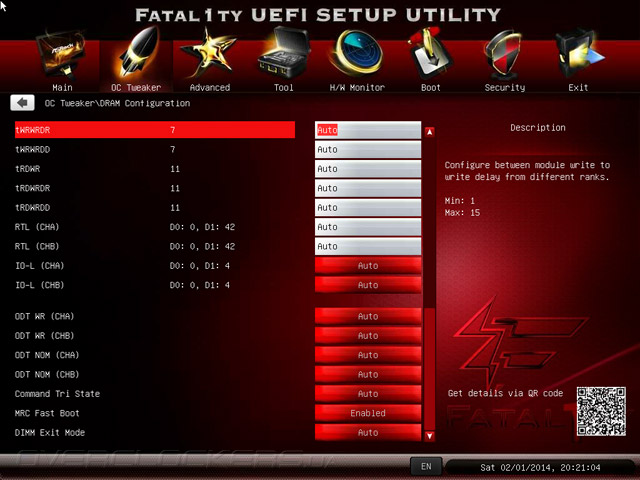Click the QR code image

click(x=601, y=411)
